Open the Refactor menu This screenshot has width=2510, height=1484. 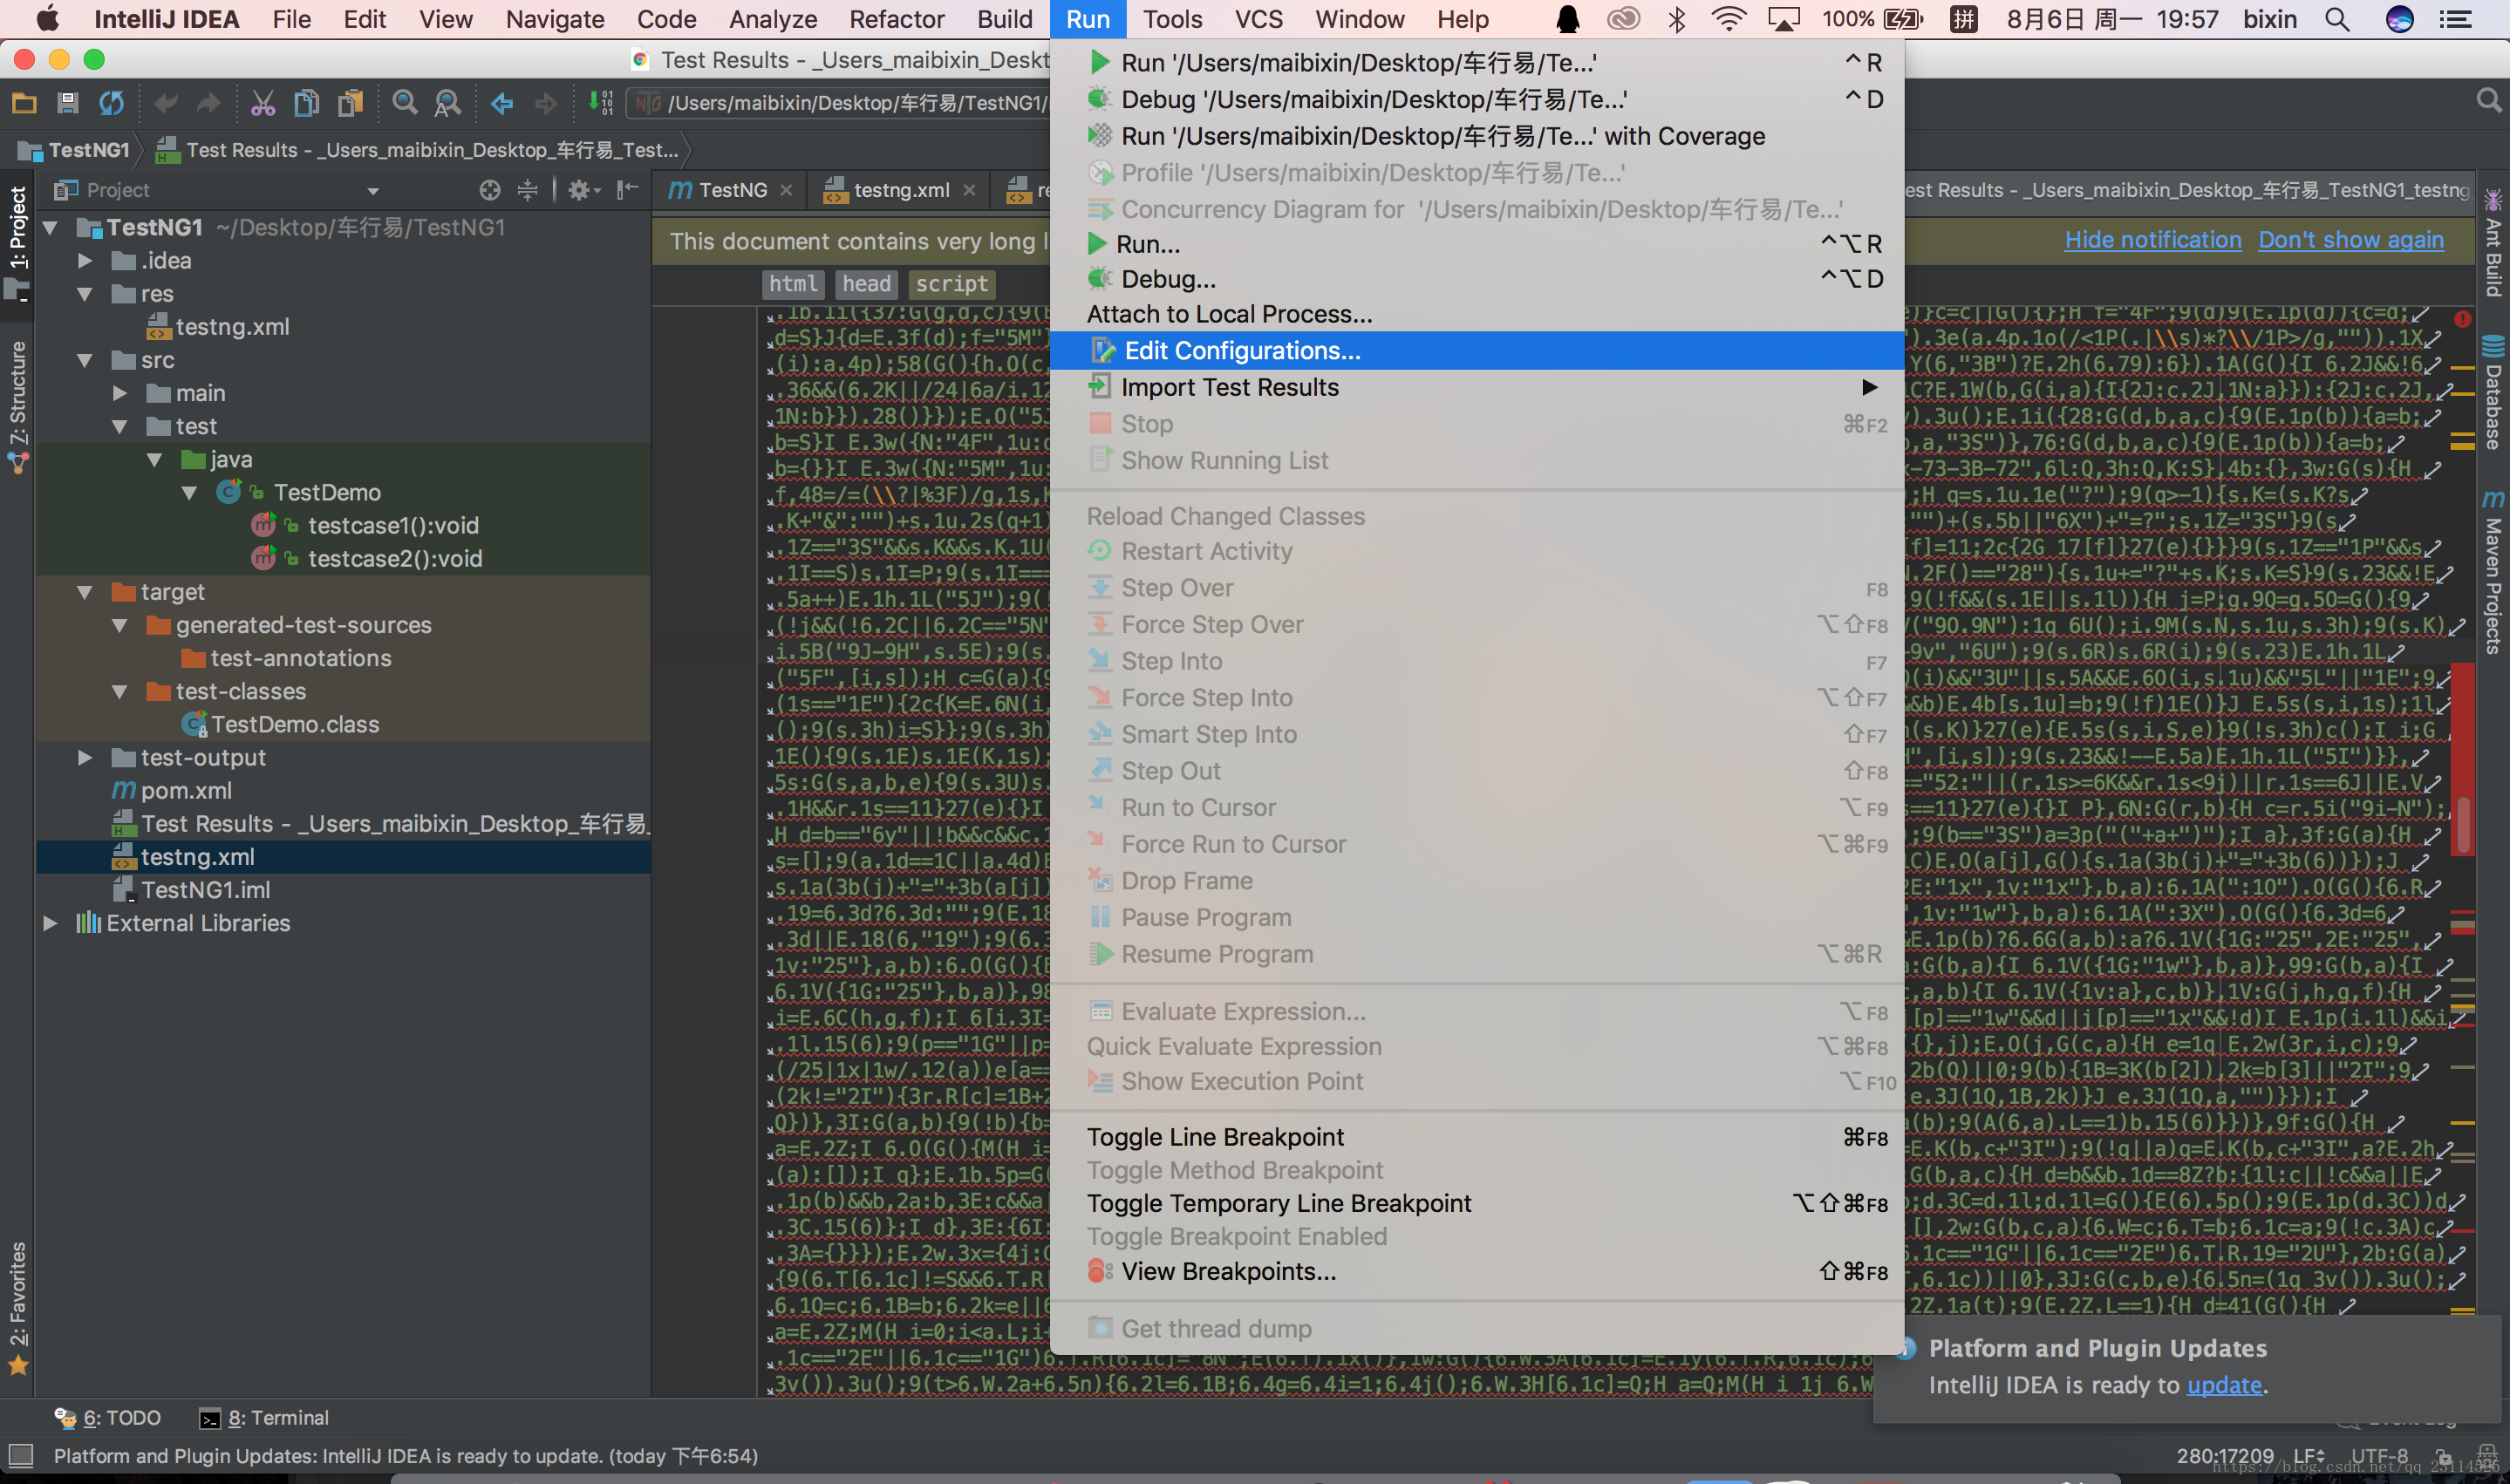tap(897, 19)
